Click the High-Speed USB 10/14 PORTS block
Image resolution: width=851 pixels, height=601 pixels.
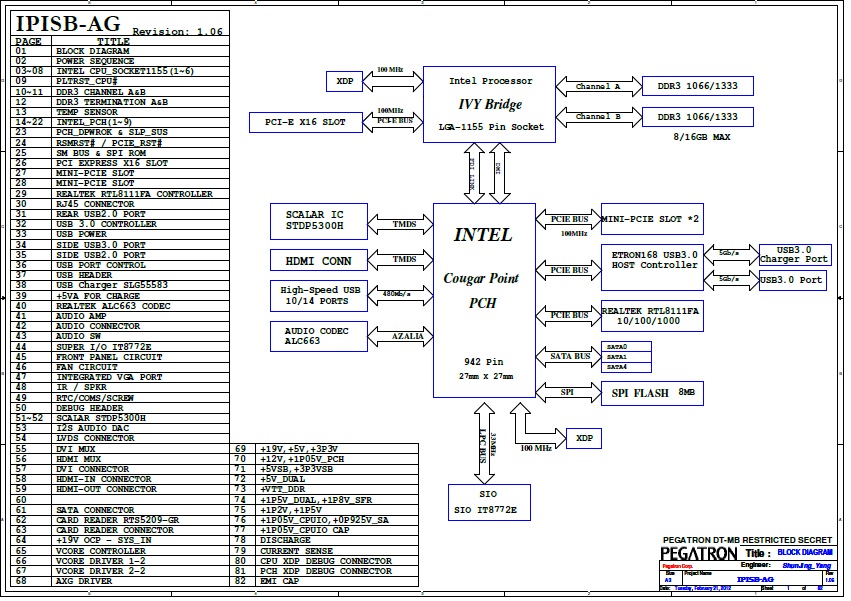coord(319,296)
